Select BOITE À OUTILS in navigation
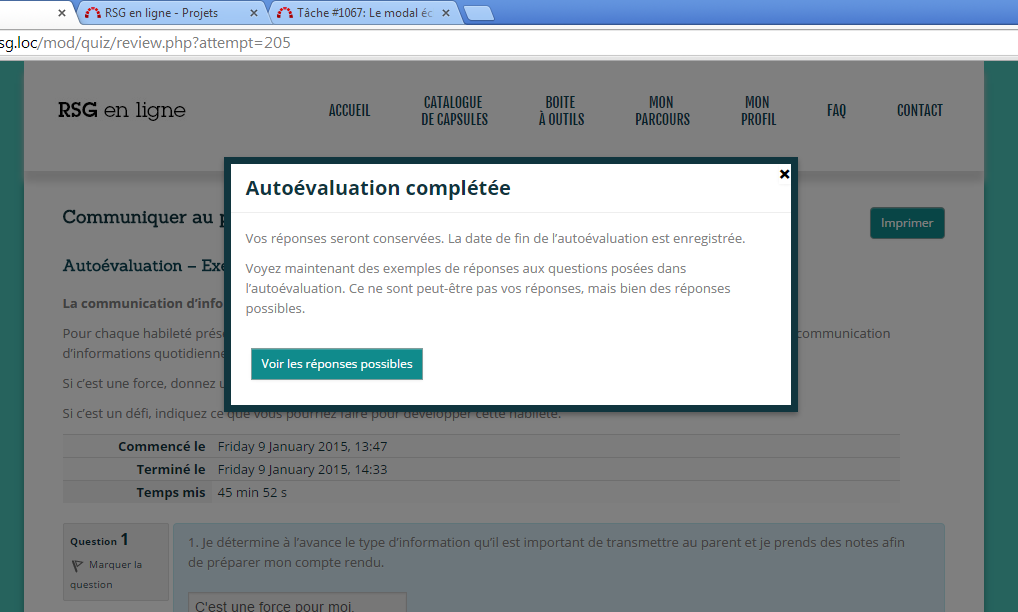This screenshot has width=1018, height=612. point(561,111)
